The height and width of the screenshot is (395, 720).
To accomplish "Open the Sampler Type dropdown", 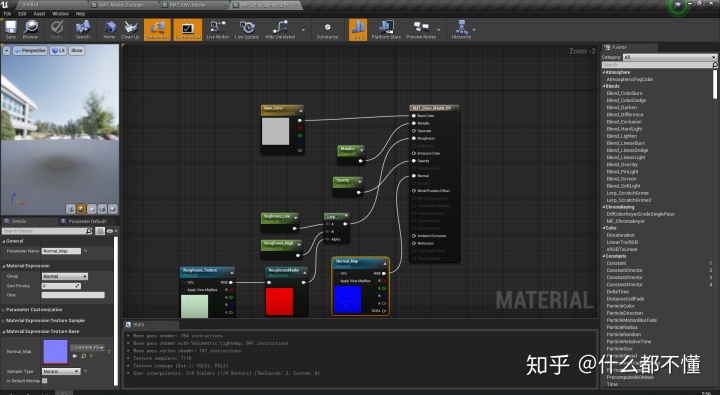I will tap(61, 371).
